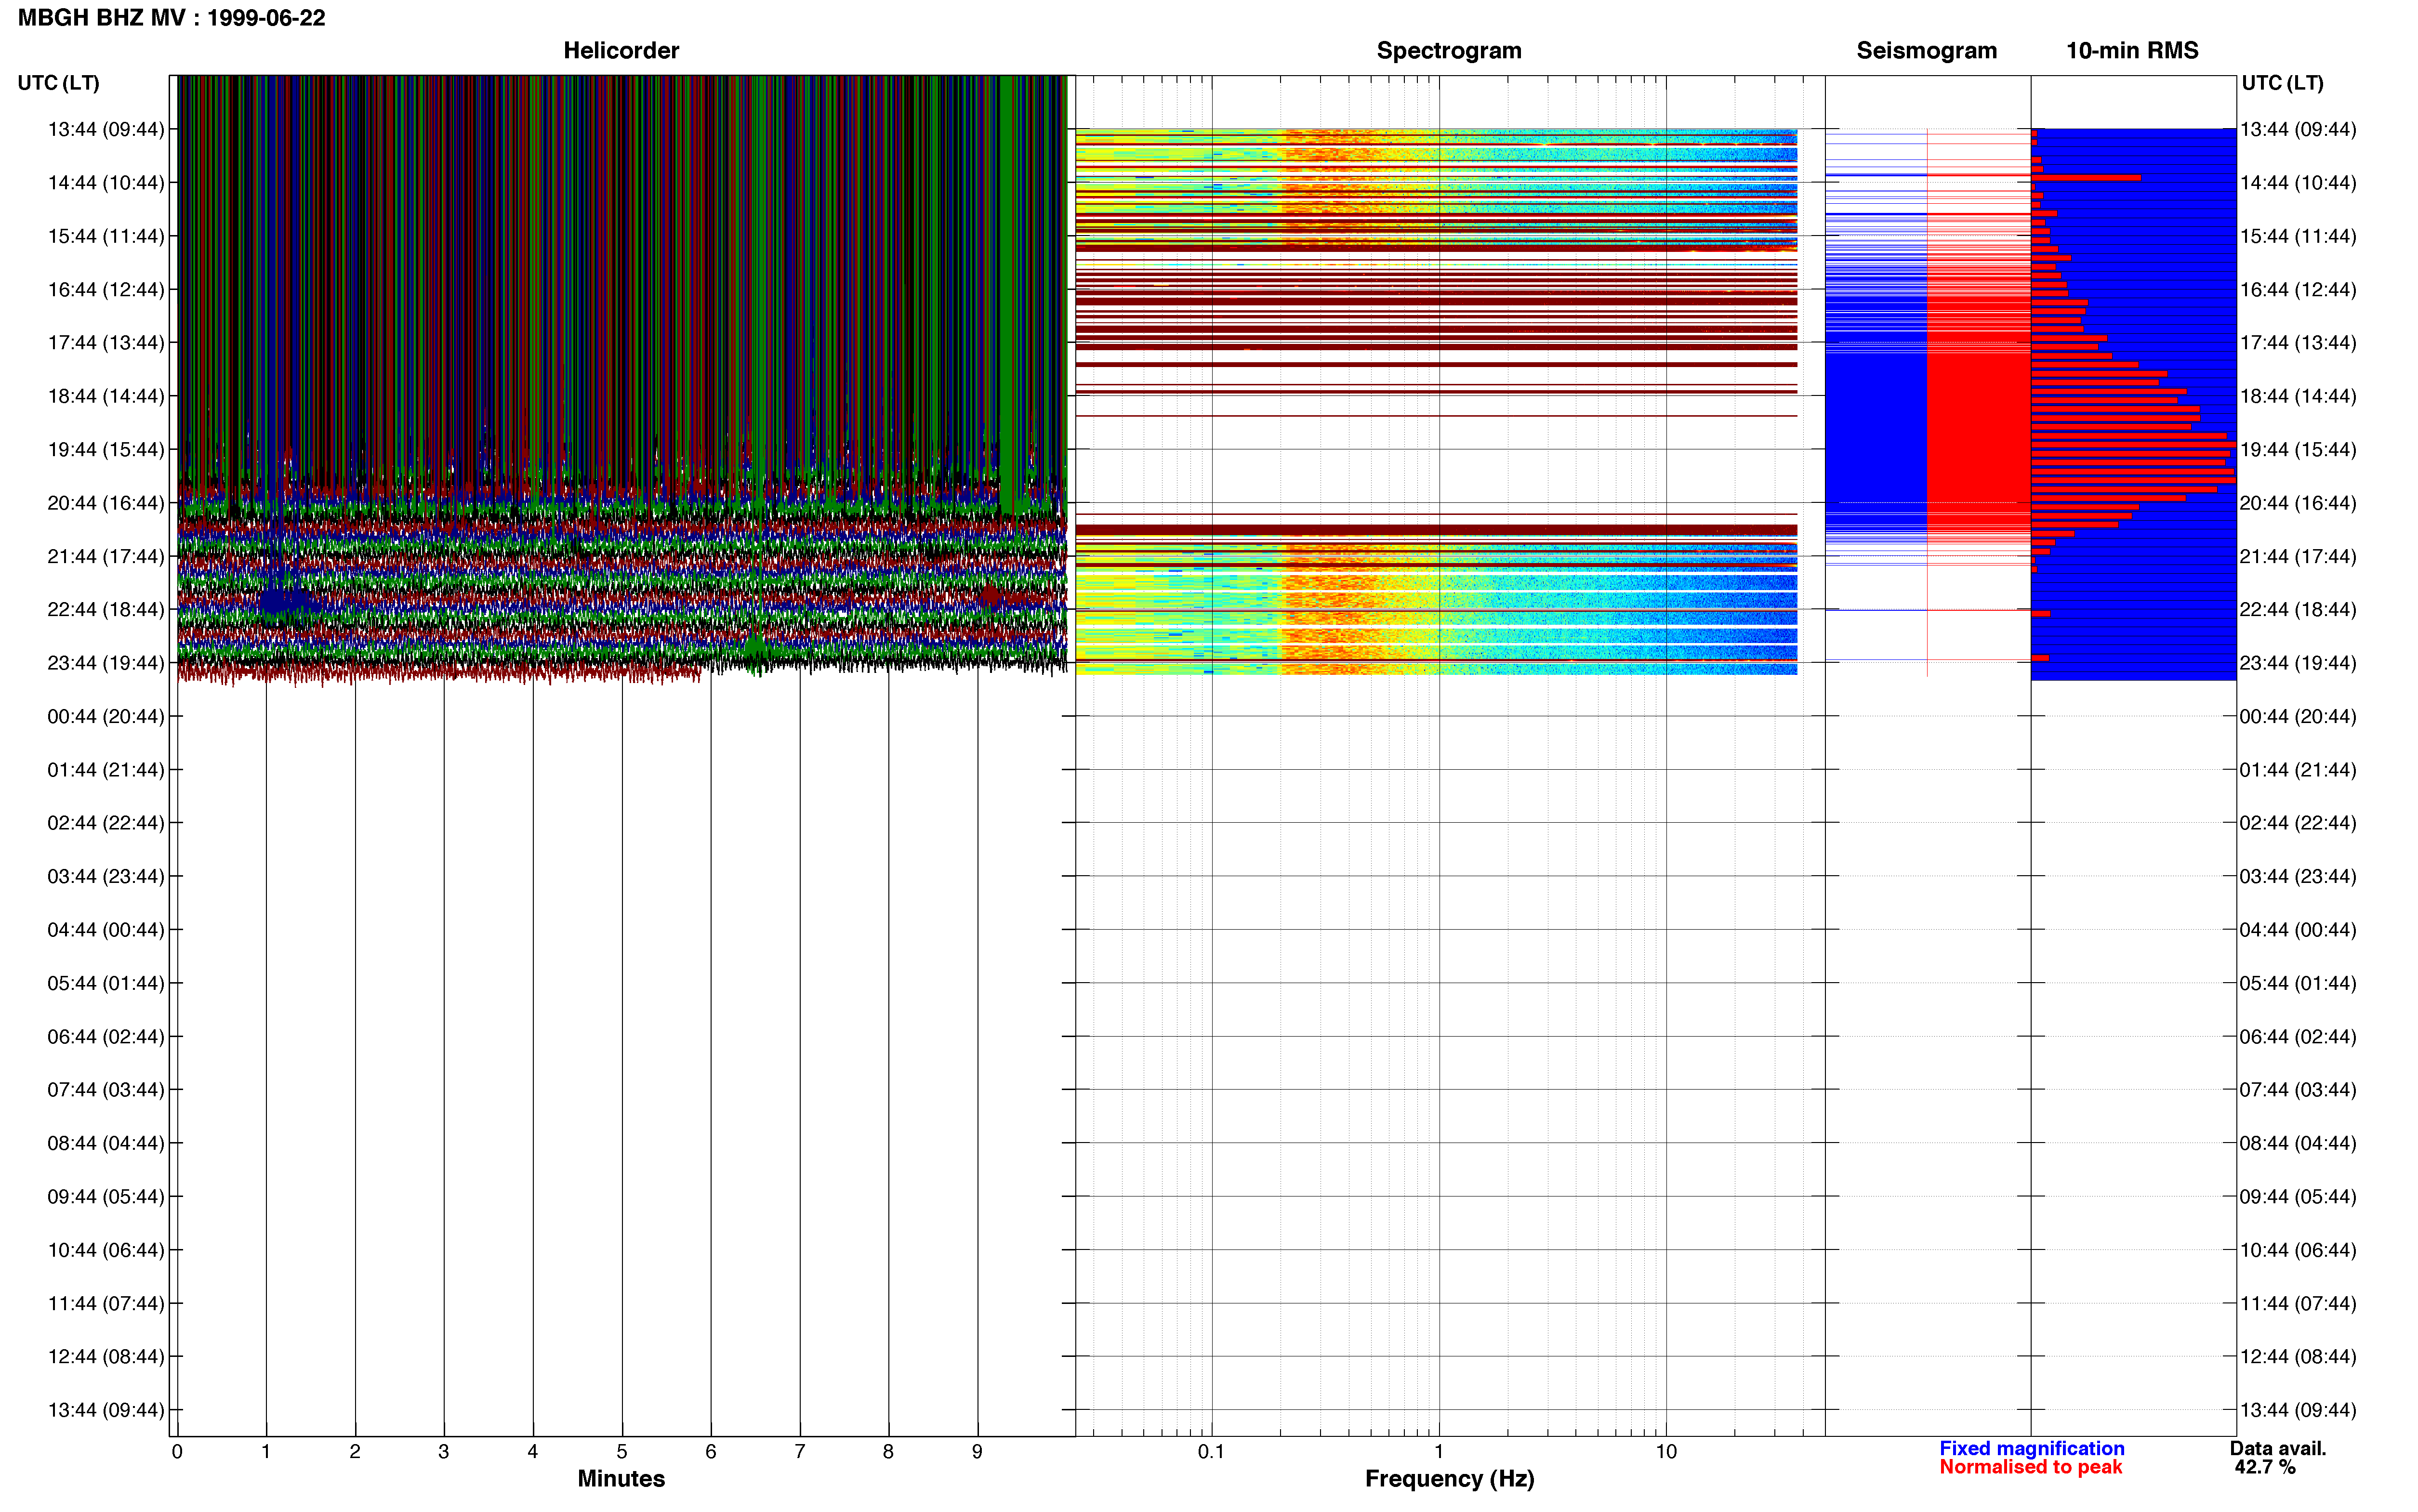The width and height of the screenshot is (2418, 1512).
Task: Click the left axis label 03:44 (23:44)
Action: coord(106,876)
